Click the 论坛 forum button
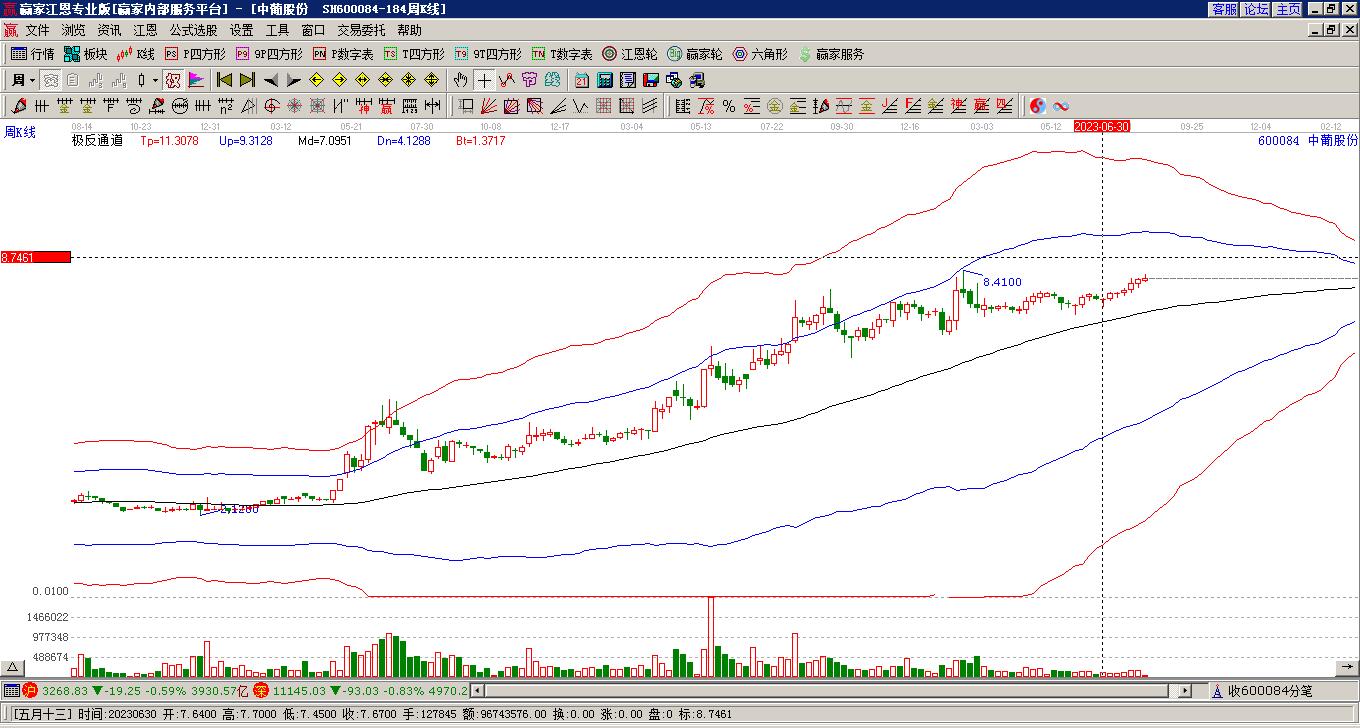Screen dimensions: 1360x728 point(1256,9)
